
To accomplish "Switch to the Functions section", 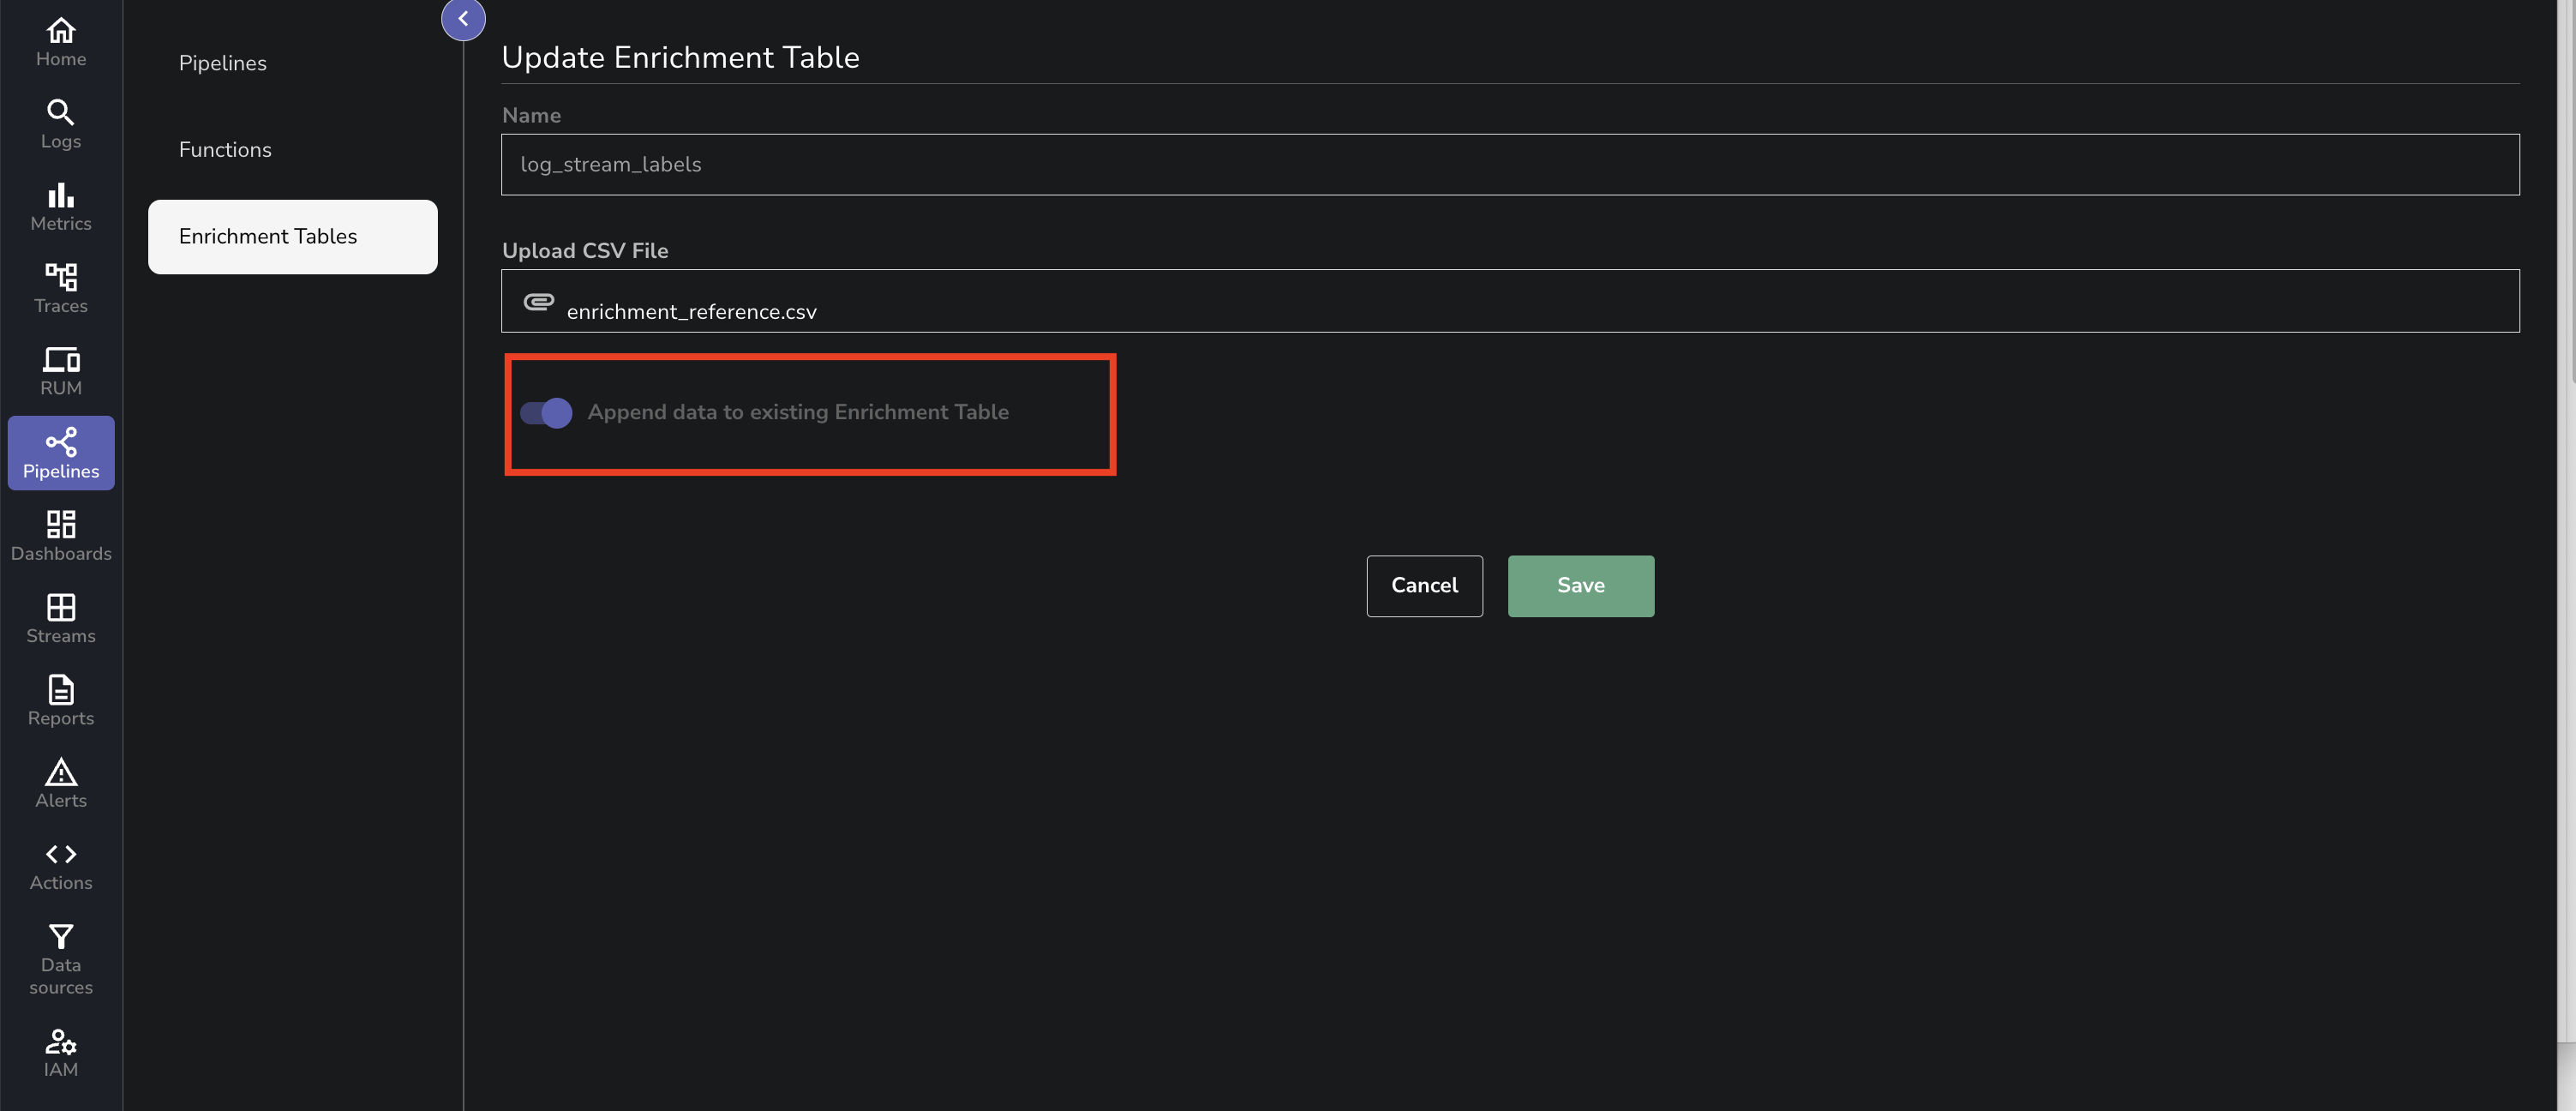I will click(x=225, y=149).
